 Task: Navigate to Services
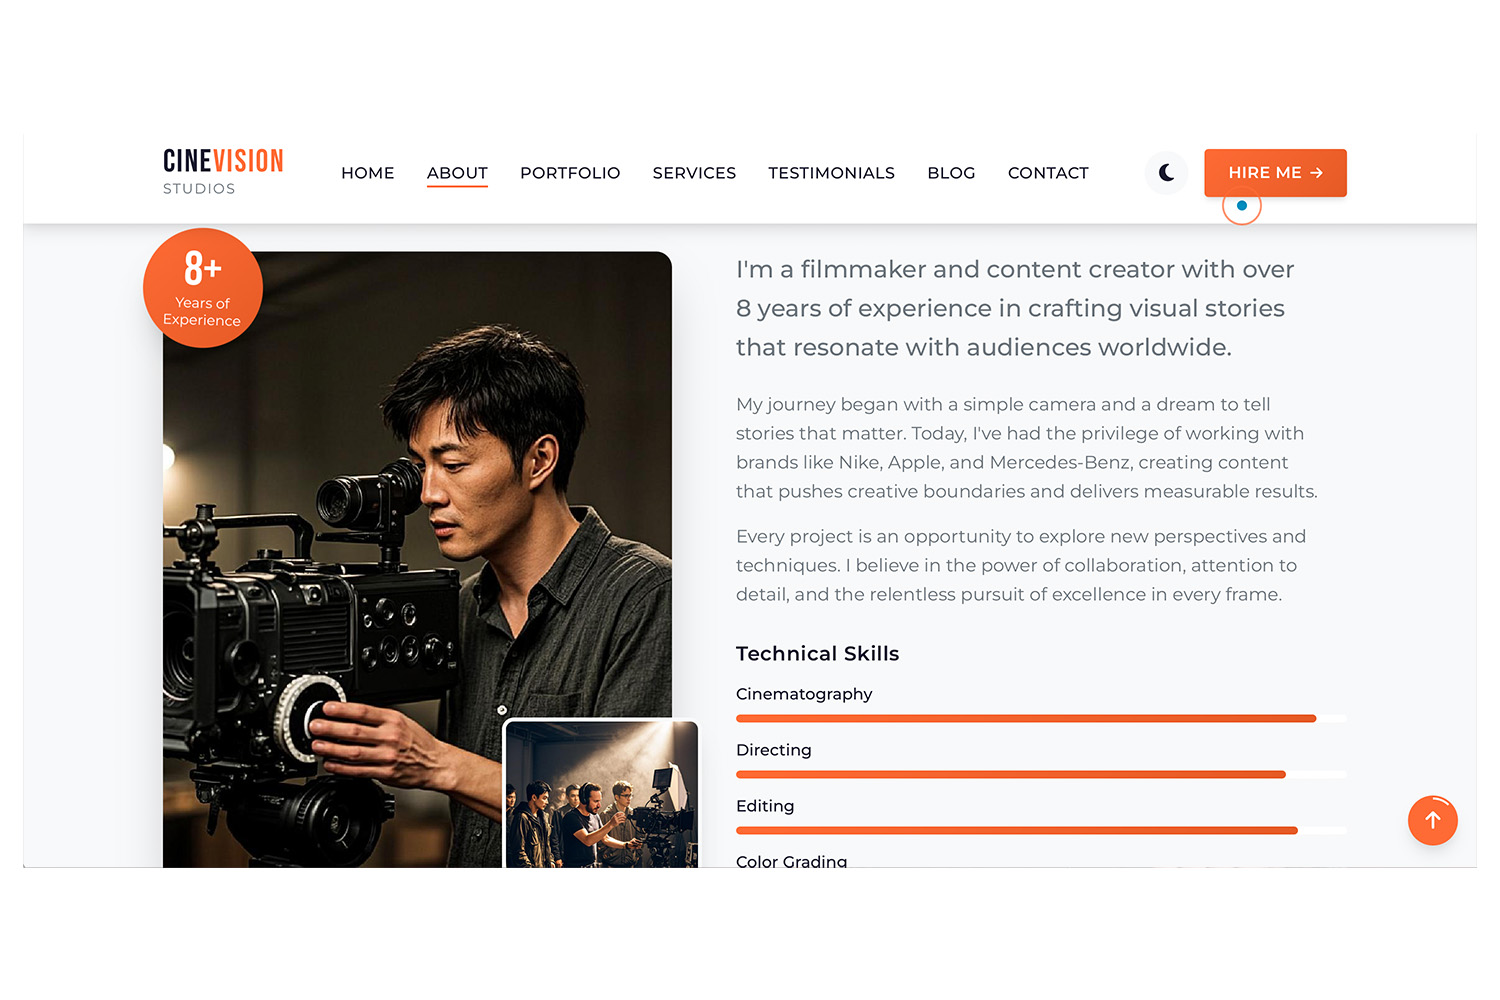[694, 173]
